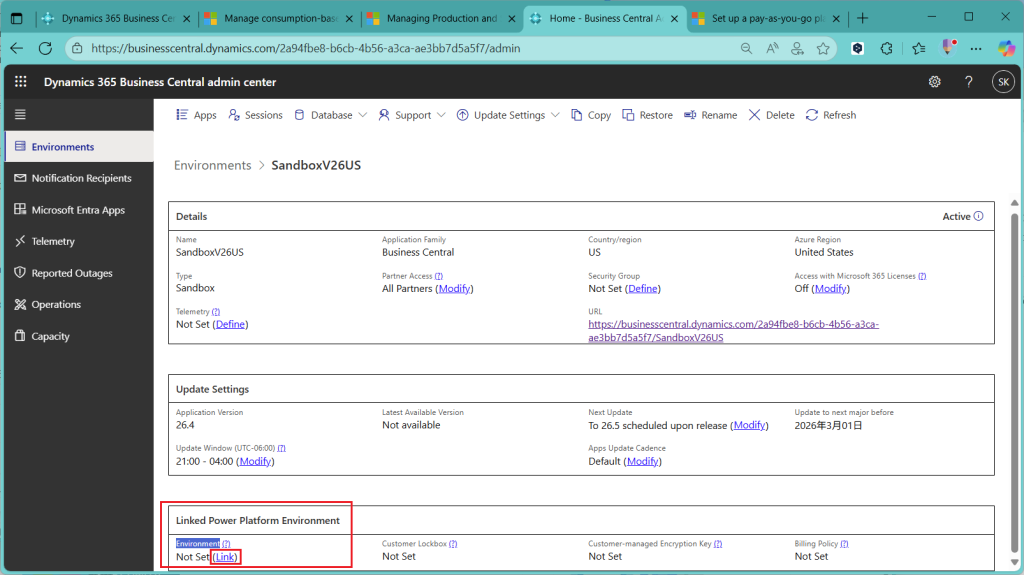
Task: Open the SK account avatar
Action: tap(1003, 82)
